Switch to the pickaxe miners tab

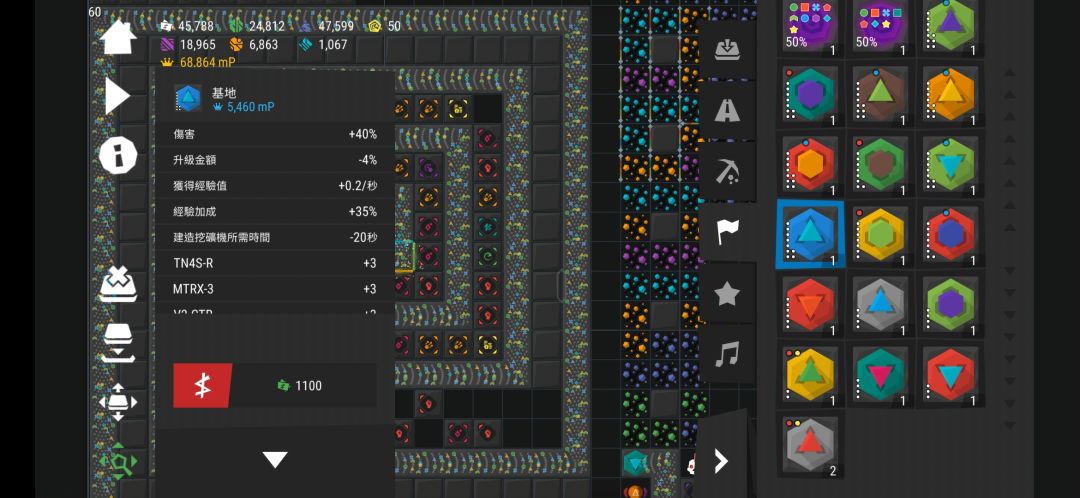(x=727, y=171)
